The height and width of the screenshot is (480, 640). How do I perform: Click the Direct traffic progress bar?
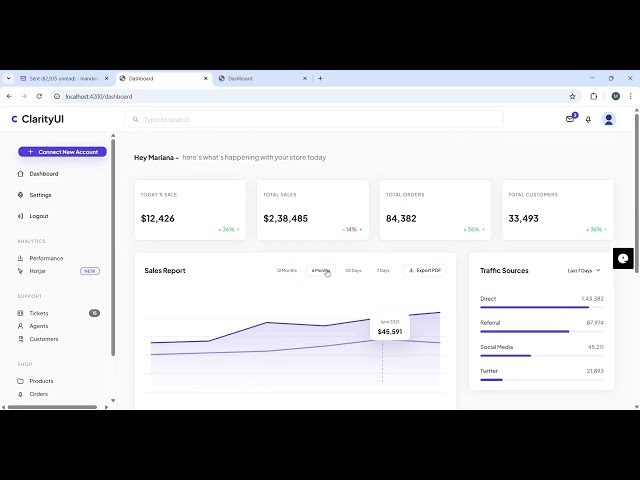[x=542, y=307]
